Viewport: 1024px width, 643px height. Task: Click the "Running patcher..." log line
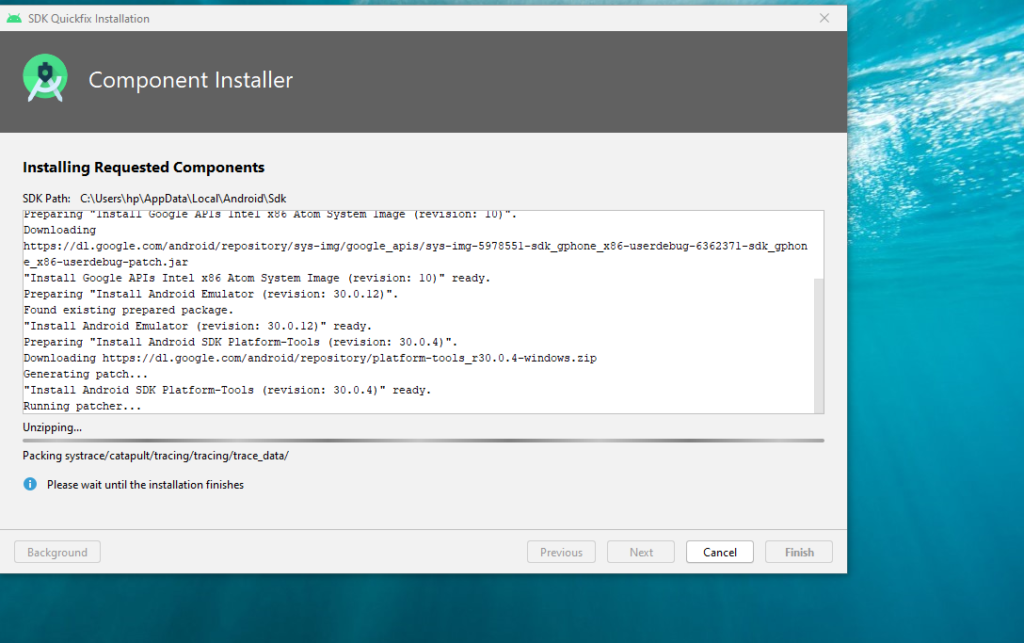click(x=82, y=406)
